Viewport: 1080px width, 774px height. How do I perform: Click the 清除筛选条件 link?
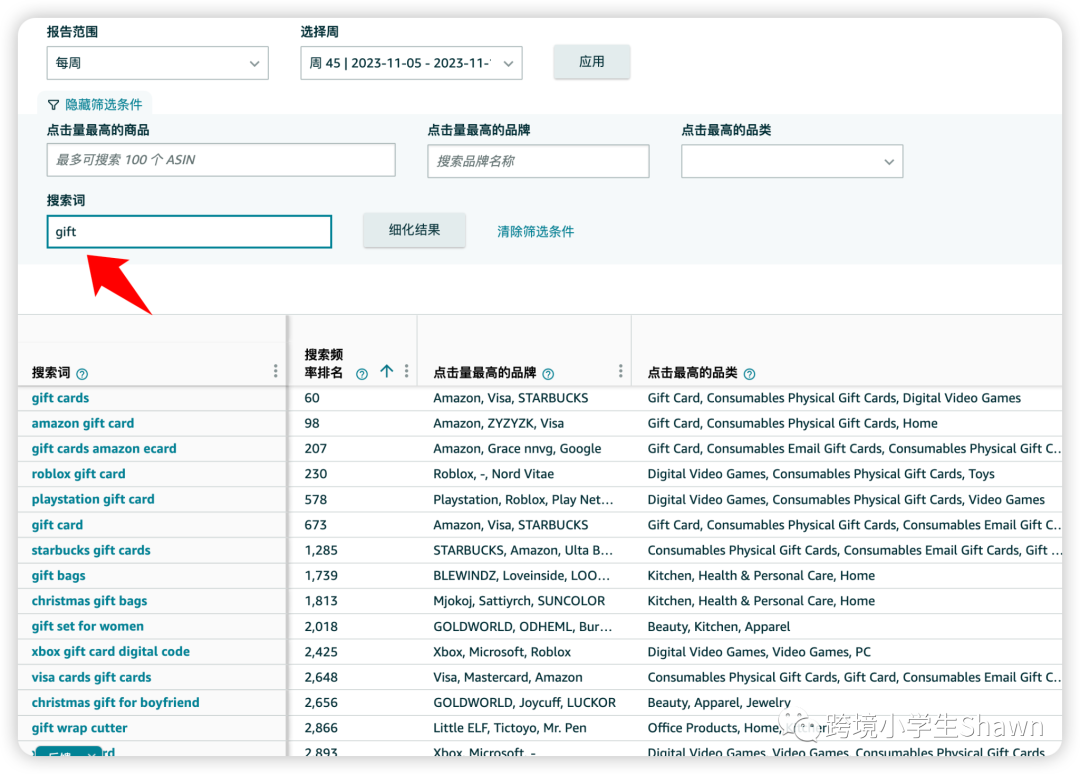(x=536, y=230)
